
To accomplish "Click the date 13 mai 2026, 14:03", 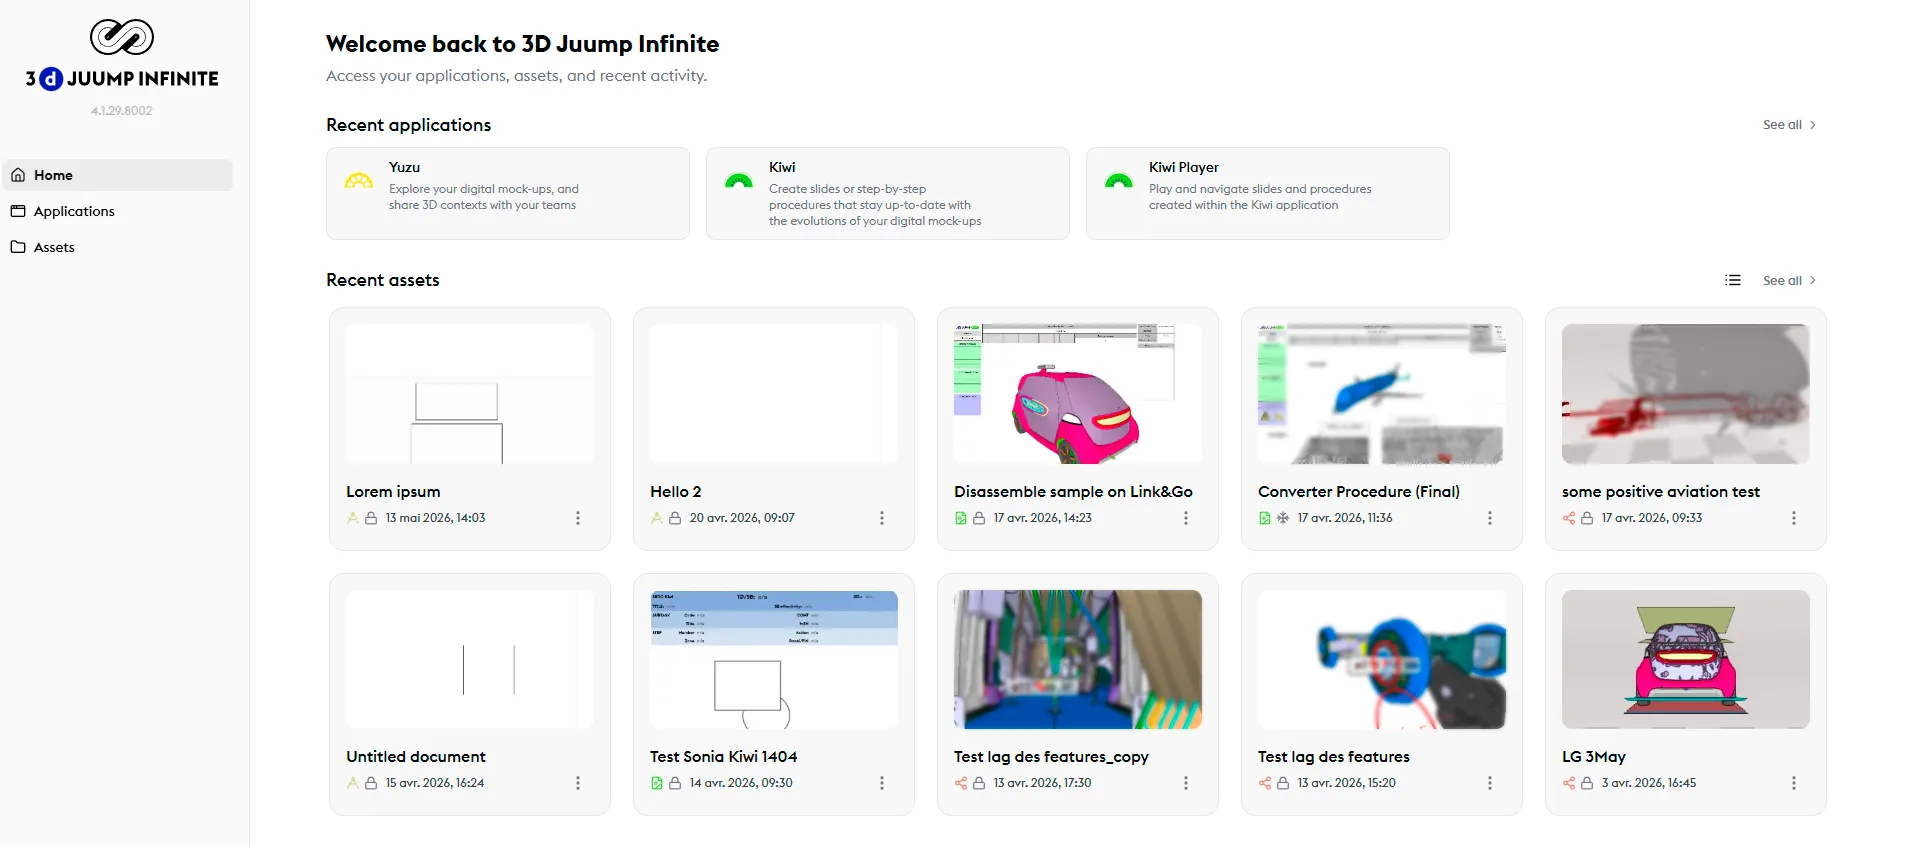I will click(436, 518).
